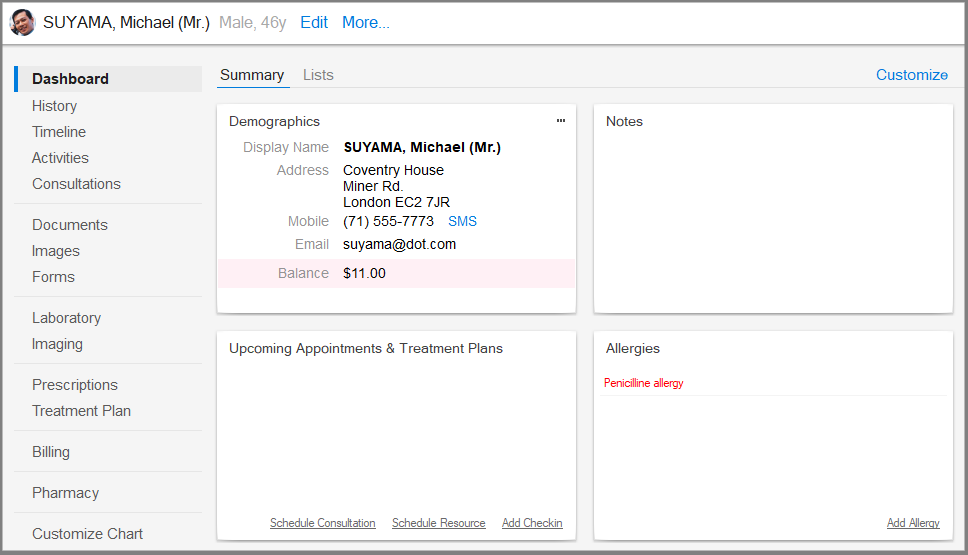Image resolution: width=968 pixels, height=555 pixels.
Task: Go to the Timeline section
Action: [59, 132]
